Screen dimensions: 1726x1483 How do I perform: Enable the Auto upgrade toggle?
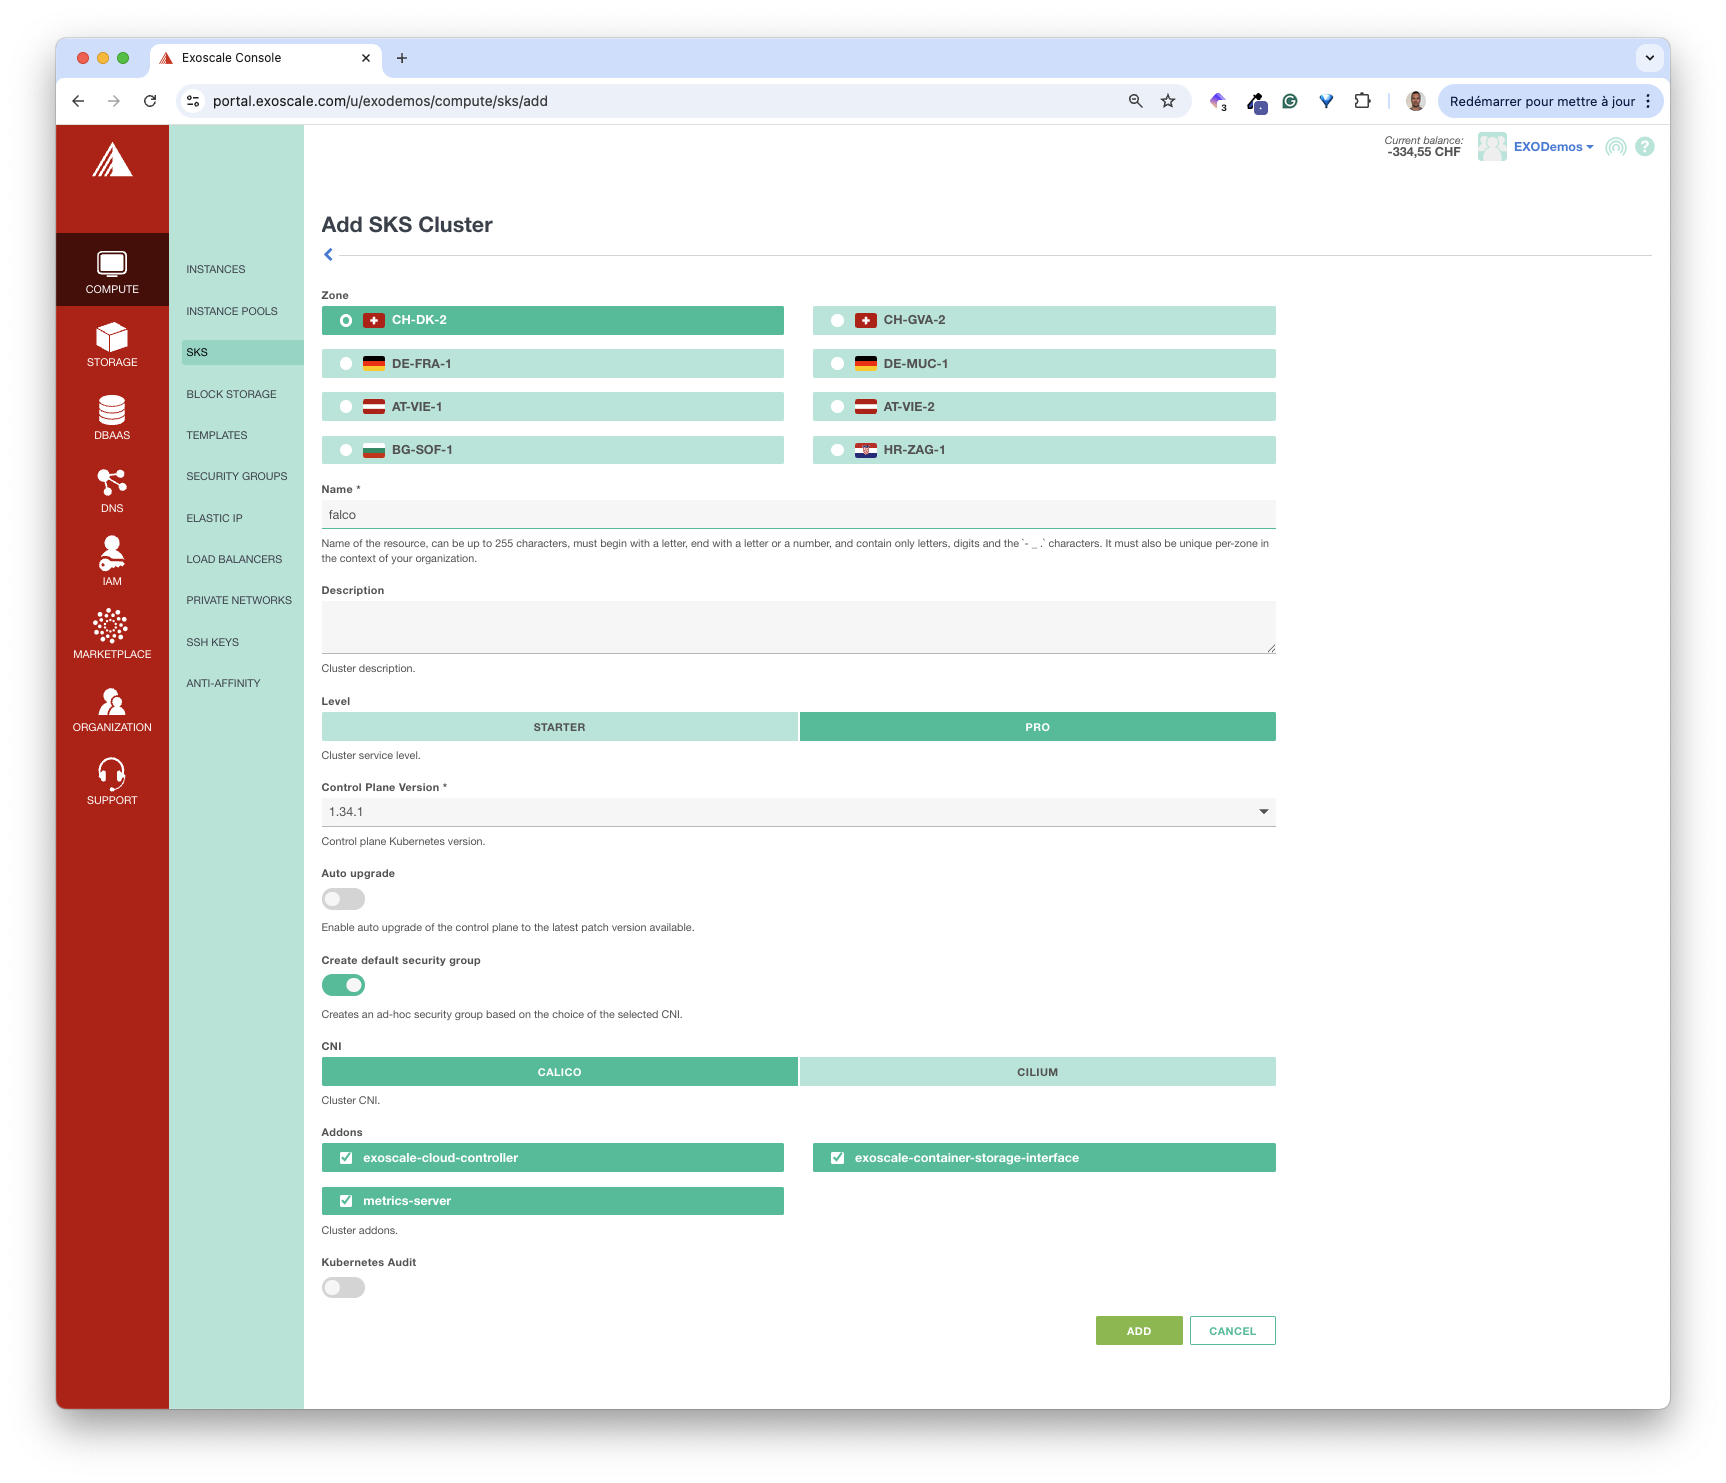(x=343, y=899)
